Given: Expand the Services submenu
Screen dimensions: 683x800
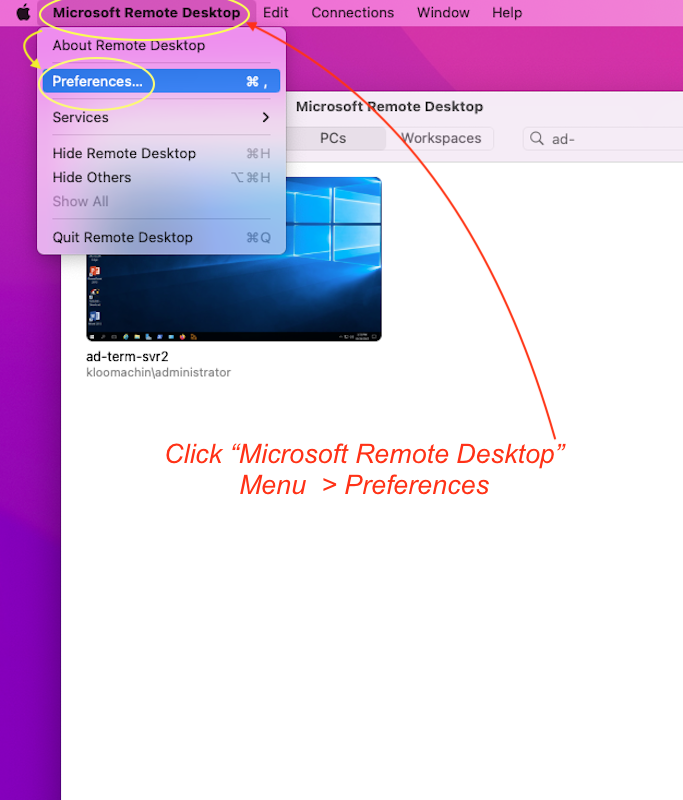Looking at the screenshot, I should (x=161, y=117).
